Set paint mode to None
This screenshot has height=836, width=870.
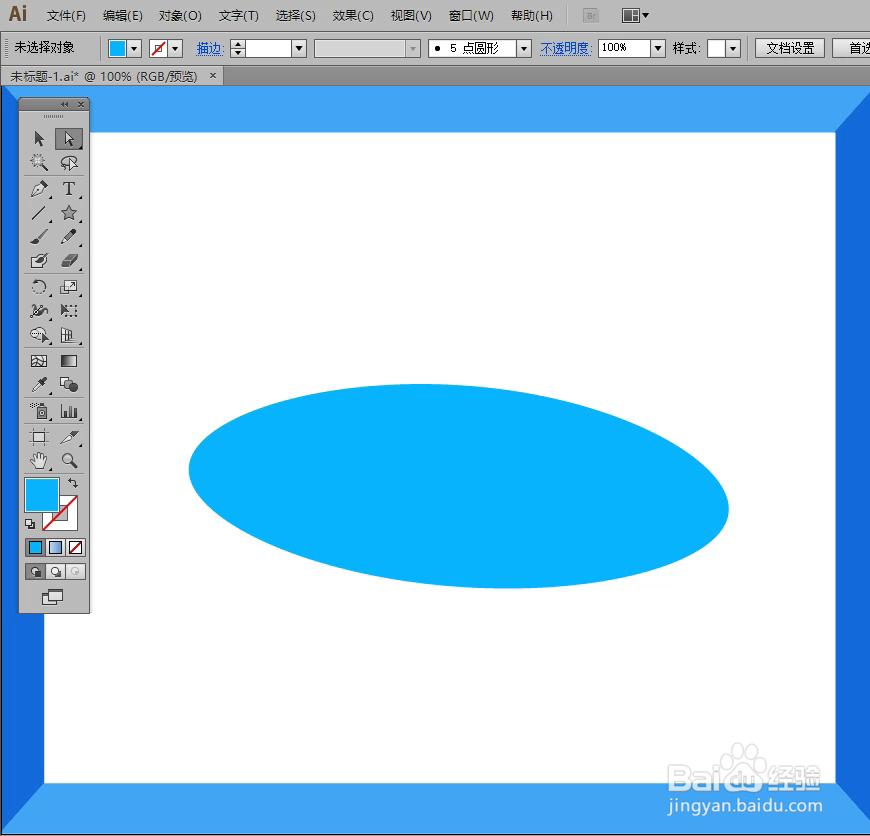[x=75, y=548]
